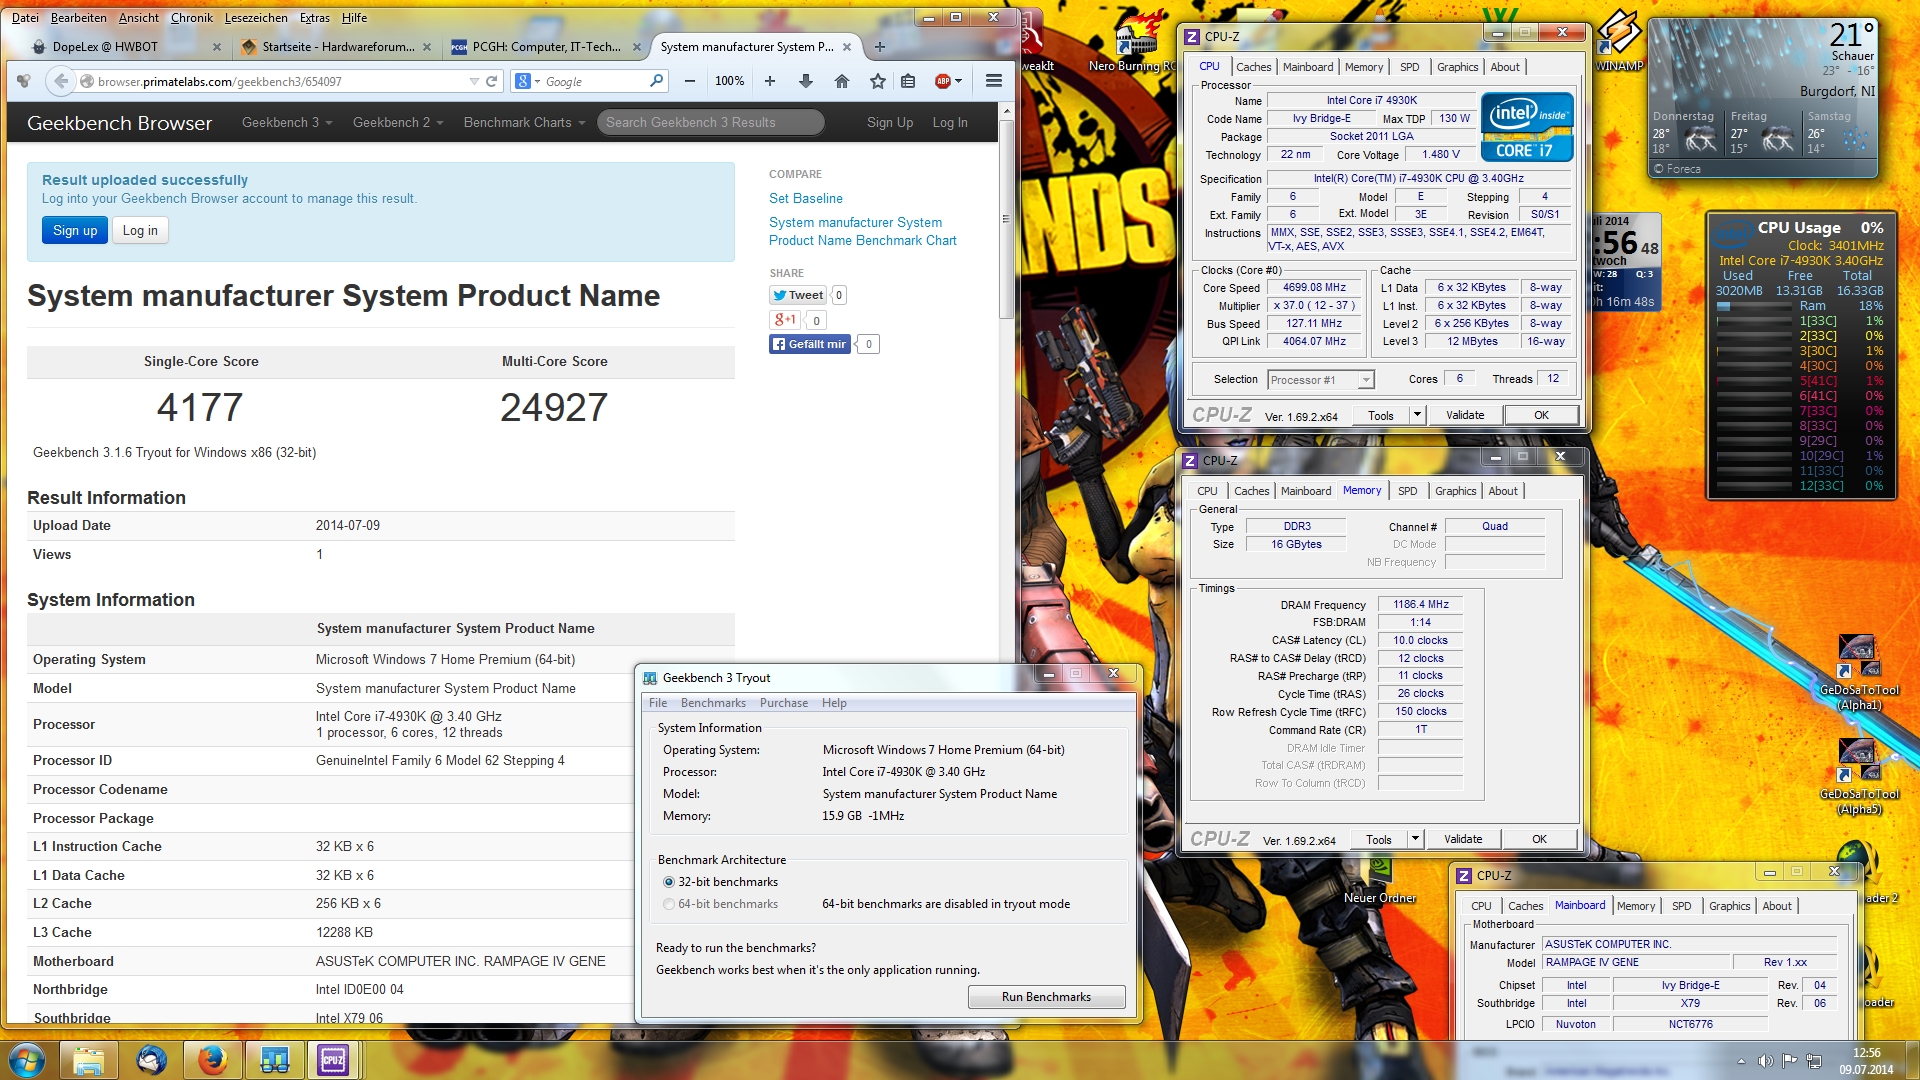The width and height of the screenshot is (1920, 1080).
Task: Open Tools dropdown arrow in CPU-Z Memory window
Action: tap(1415, 839)
